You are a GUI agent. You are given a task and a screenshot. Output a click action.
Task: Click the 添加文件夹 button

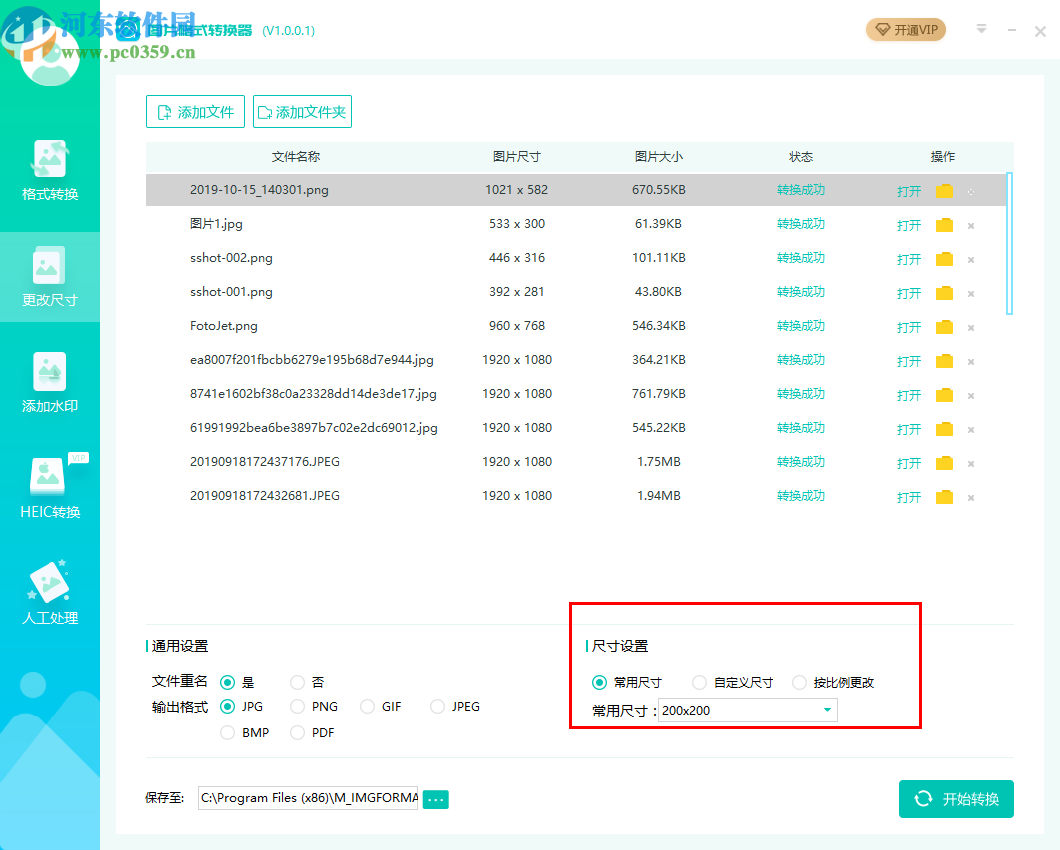302,111
